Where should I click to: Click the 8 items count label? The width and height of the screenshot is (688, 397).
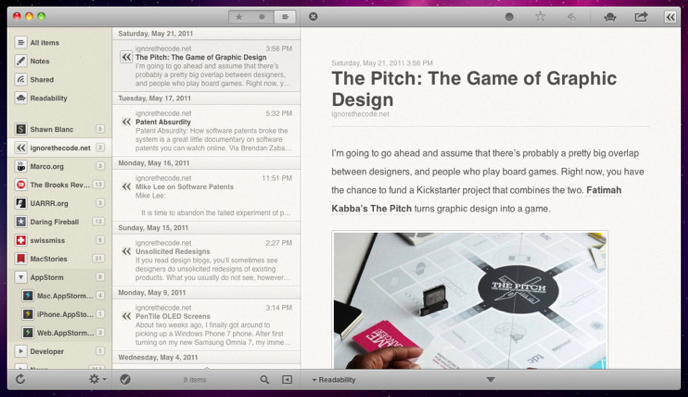tap(195, 380)
